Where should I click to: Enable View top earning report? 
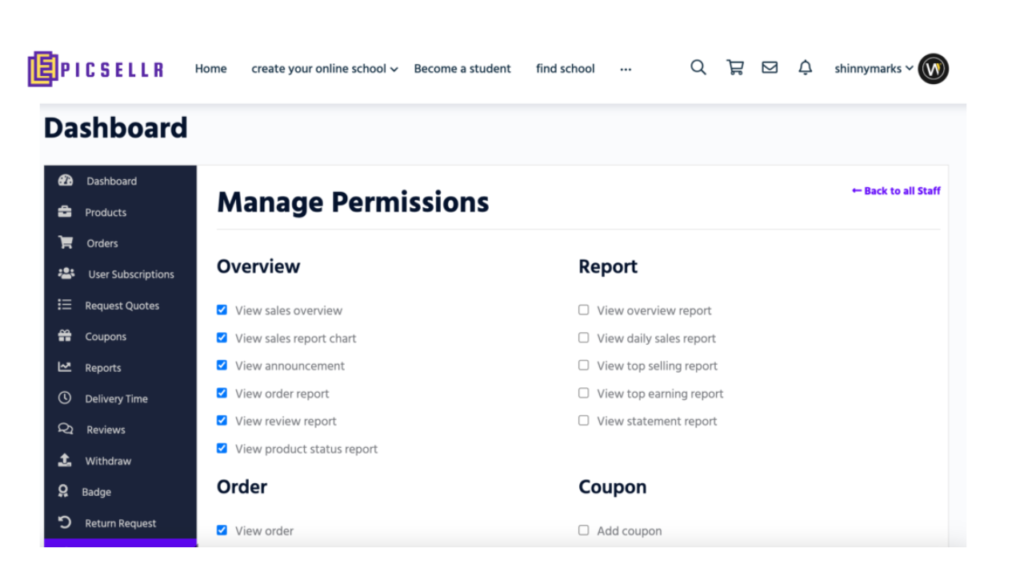tap(583, 393)
